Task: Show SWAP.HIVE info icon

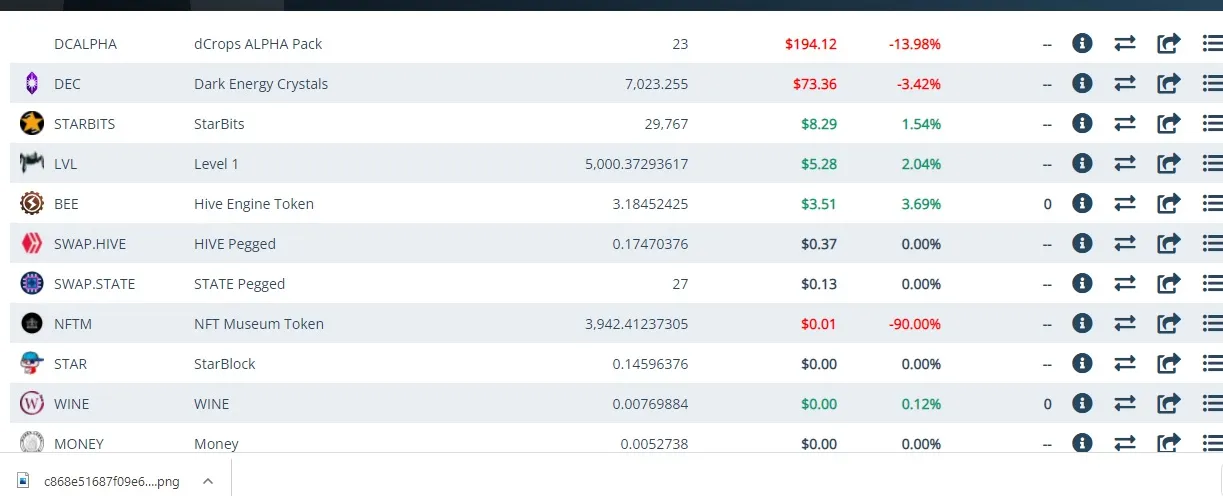Action: 1081,244
